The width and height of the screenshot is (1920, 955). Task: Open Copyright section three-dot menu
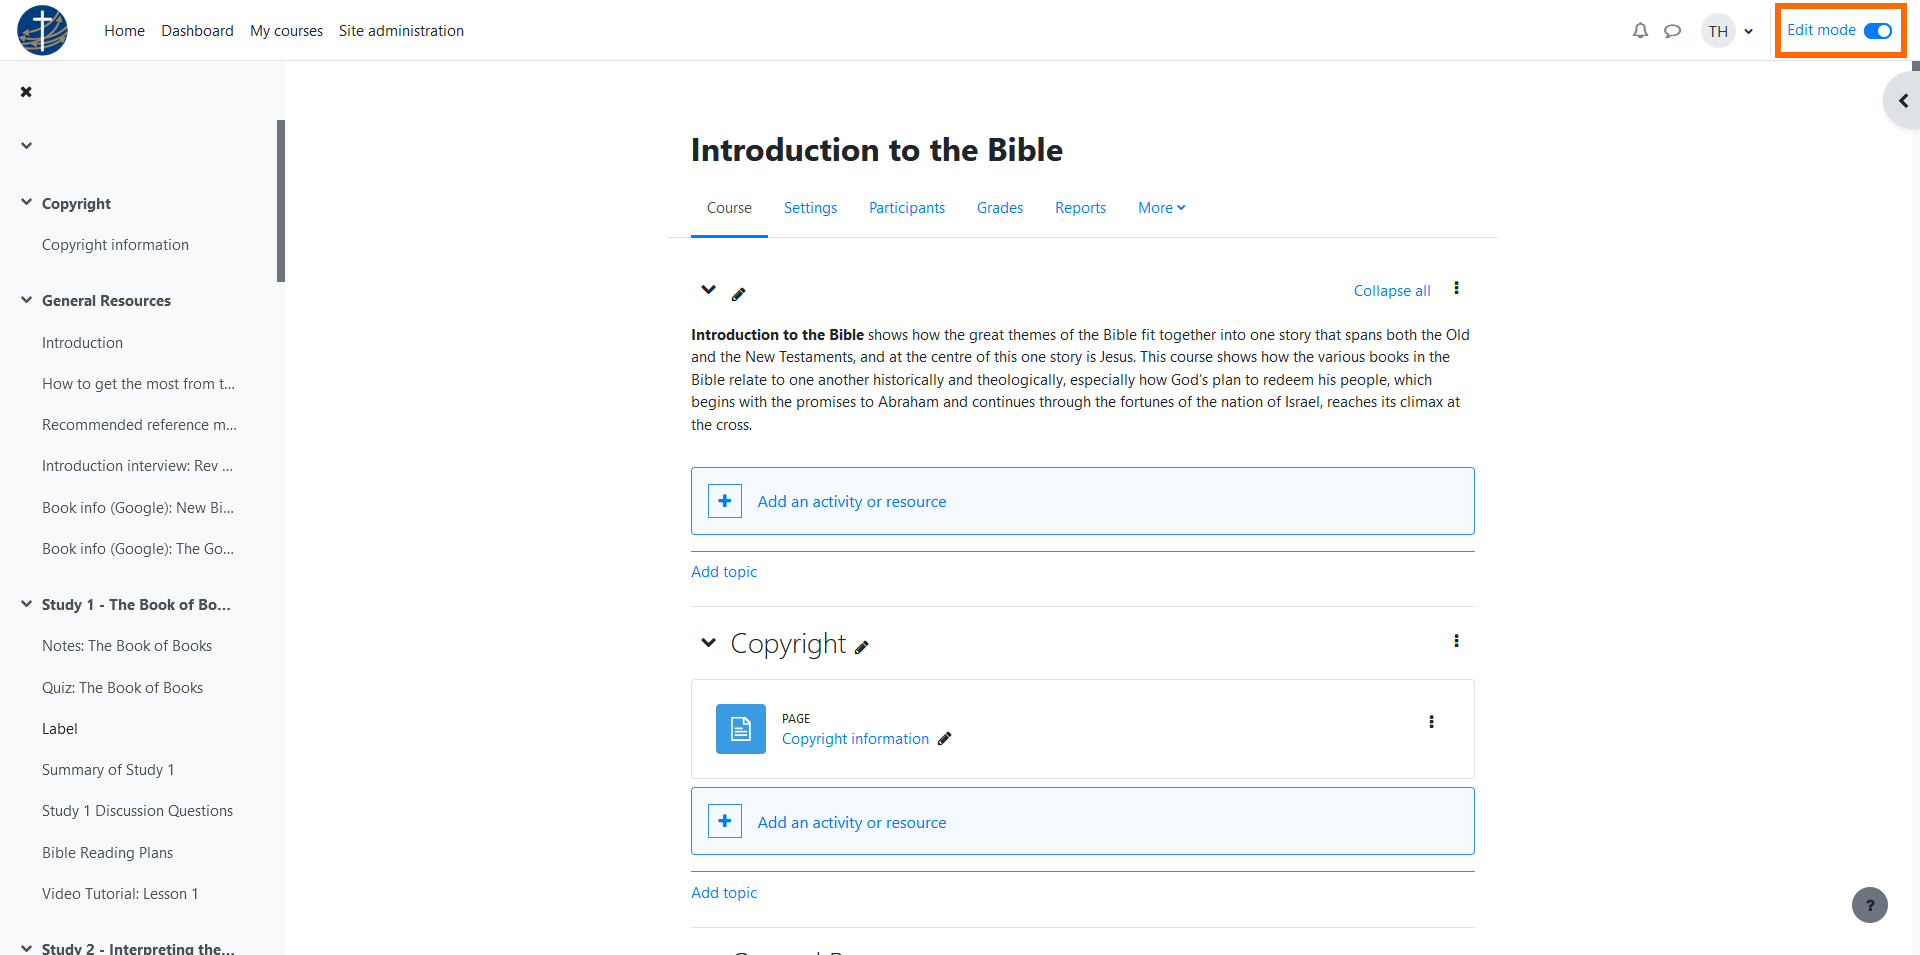[x=1456, y=641]
